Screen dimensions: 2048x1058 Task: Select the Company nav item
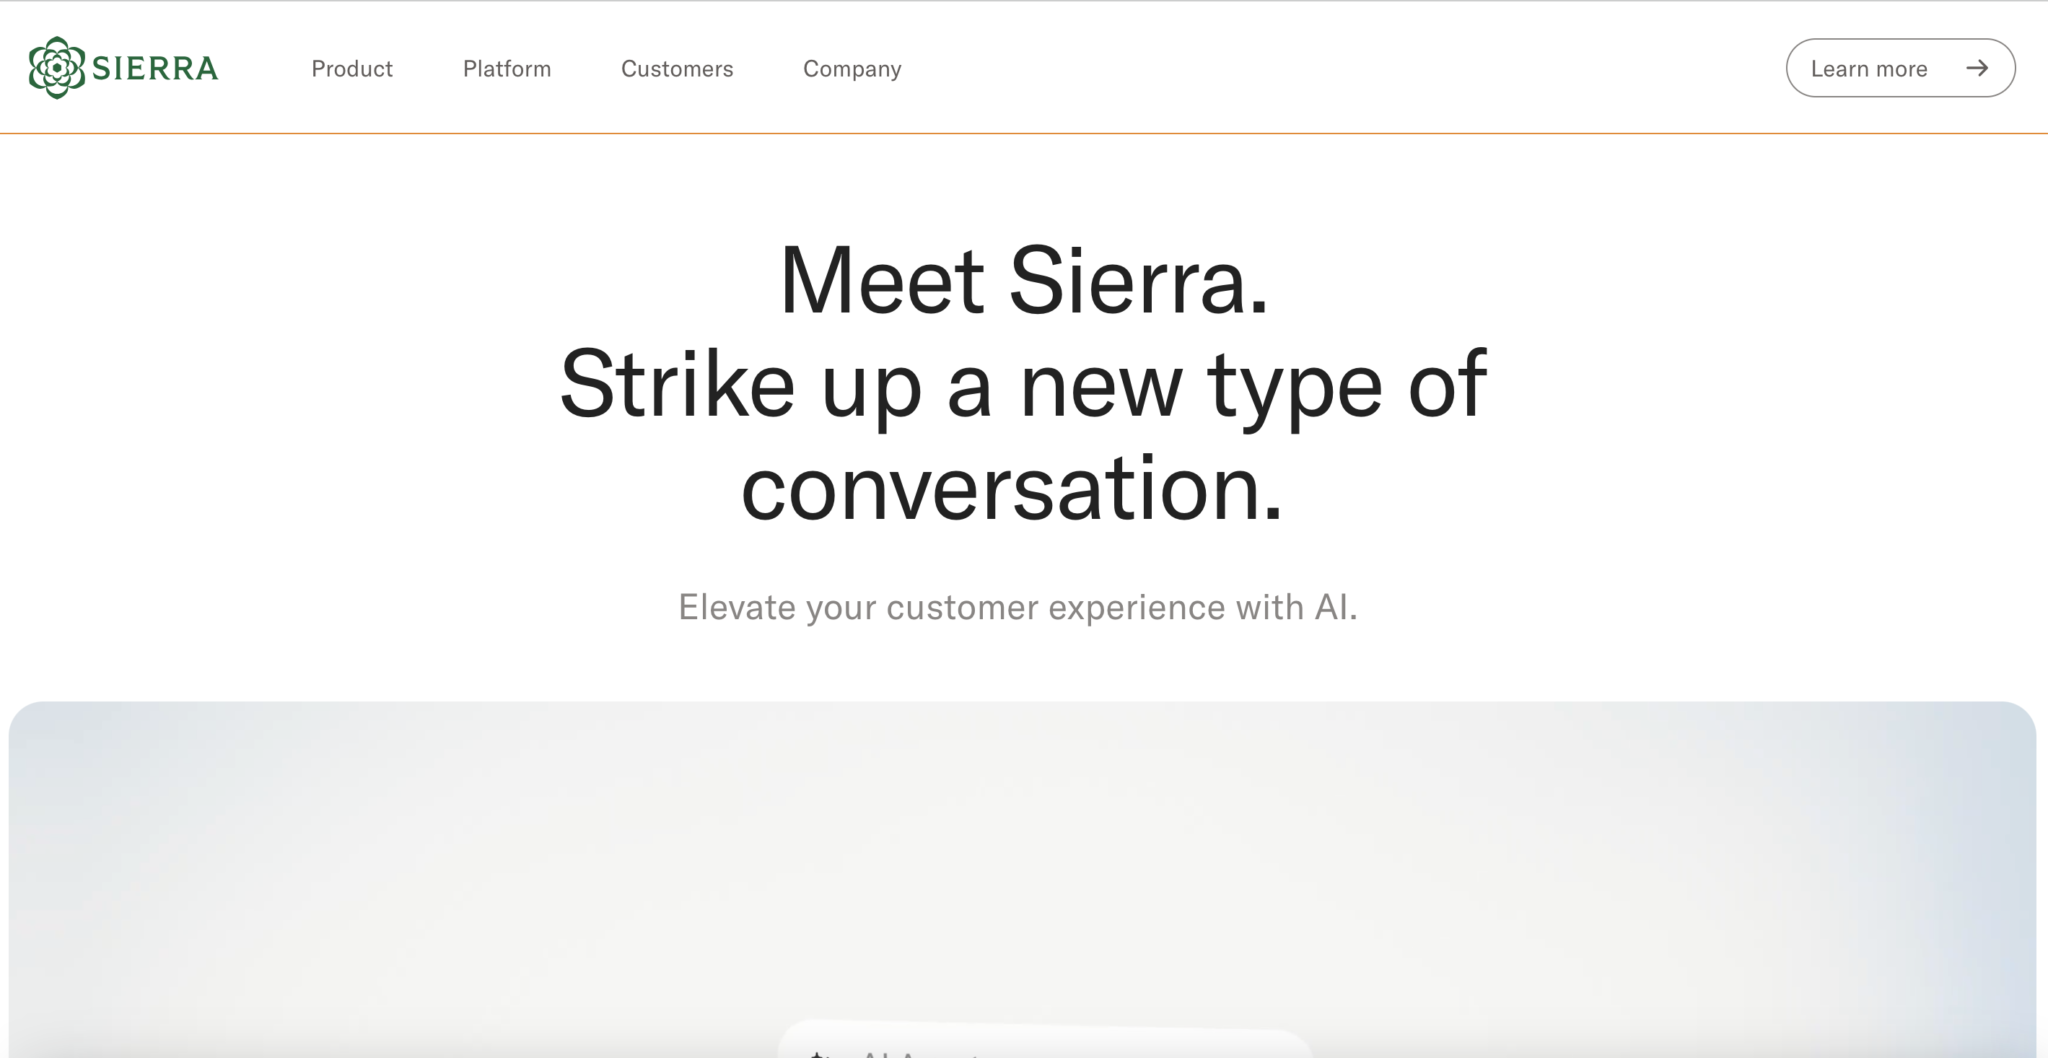pyautogui.click(x=852, y=69)
